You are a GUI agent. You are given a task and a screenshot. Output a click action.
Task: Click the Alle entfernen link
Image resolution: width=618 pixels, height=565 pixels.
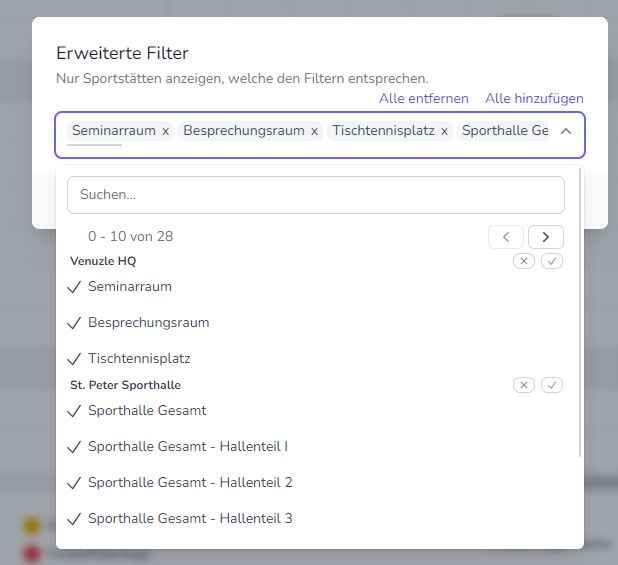point(424,98)
